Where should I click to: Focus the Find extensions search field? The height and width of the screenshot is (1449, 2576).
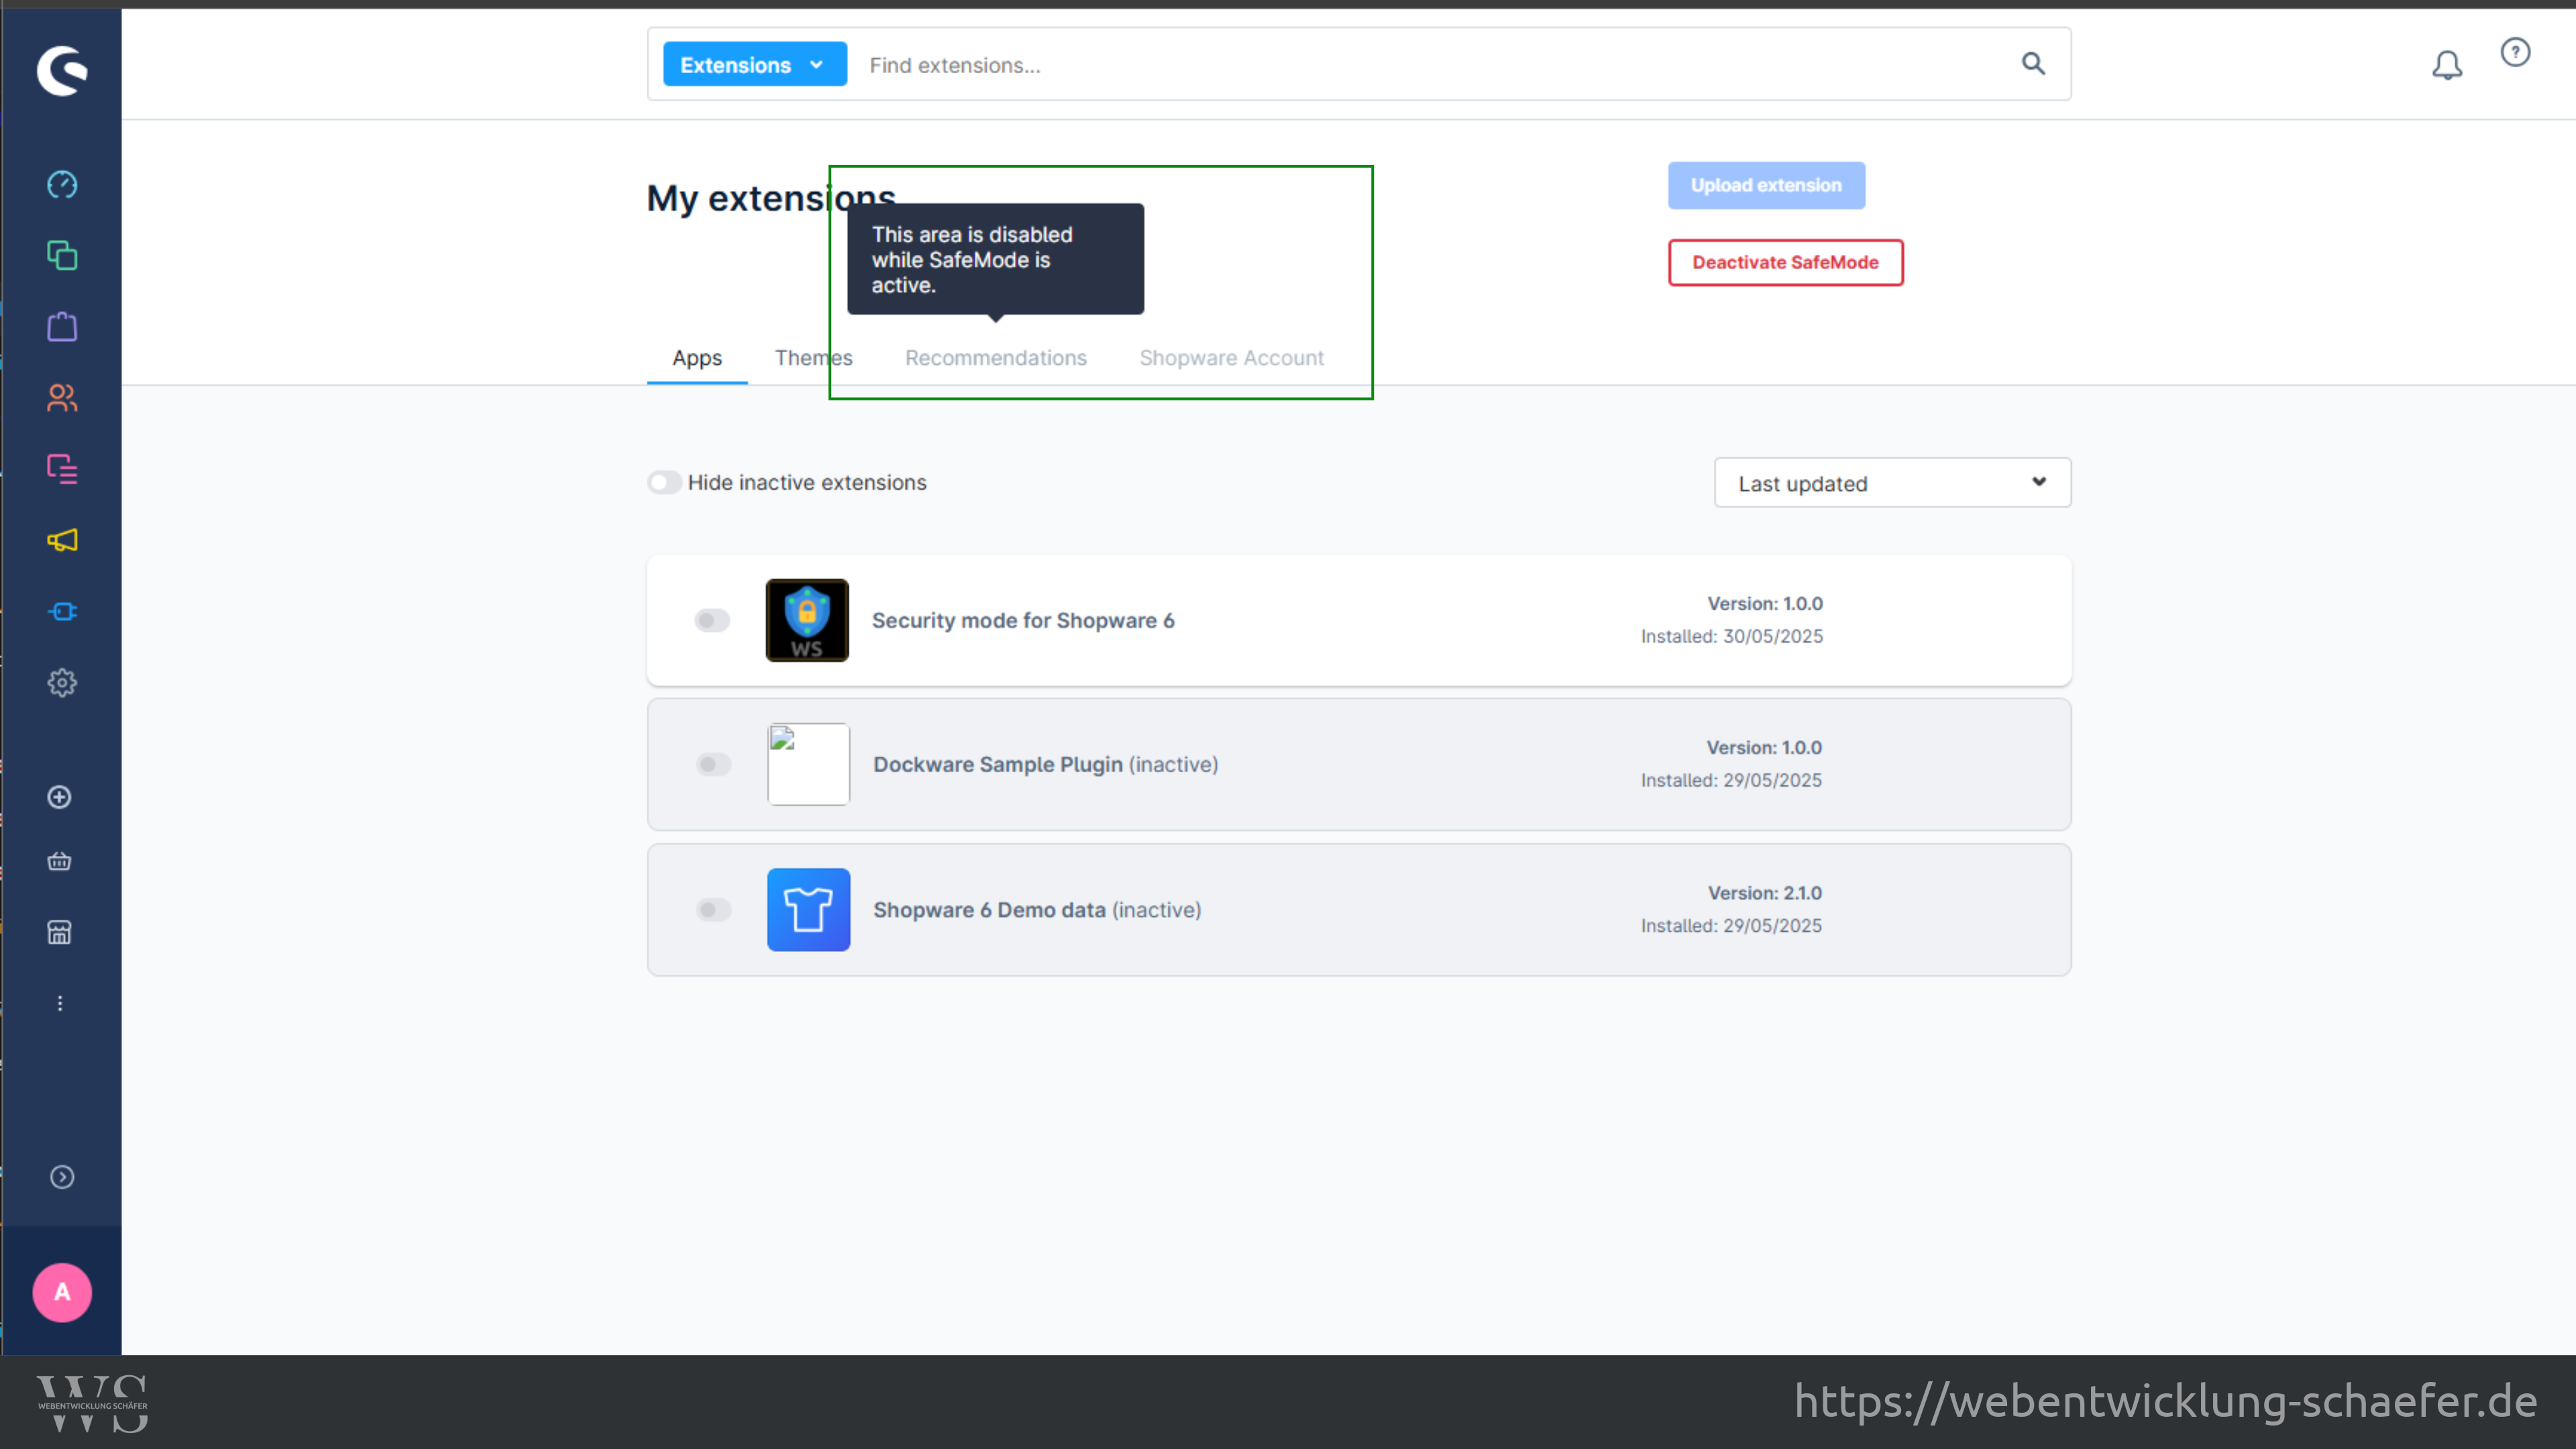pos(1430,65)
